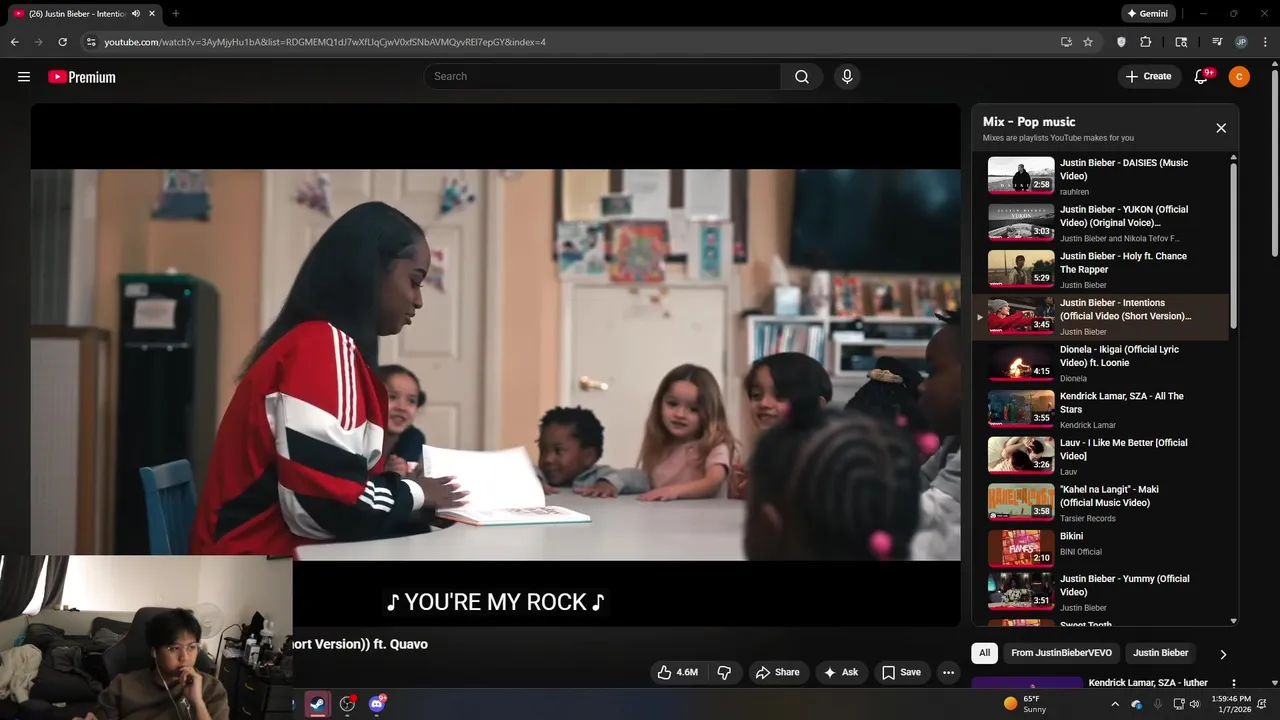Image resolution: width=1280 pixels, height=720 pixels.
Task: Bookmark this page with the star
Action: pyautogui.click(x=1088, y=42)
